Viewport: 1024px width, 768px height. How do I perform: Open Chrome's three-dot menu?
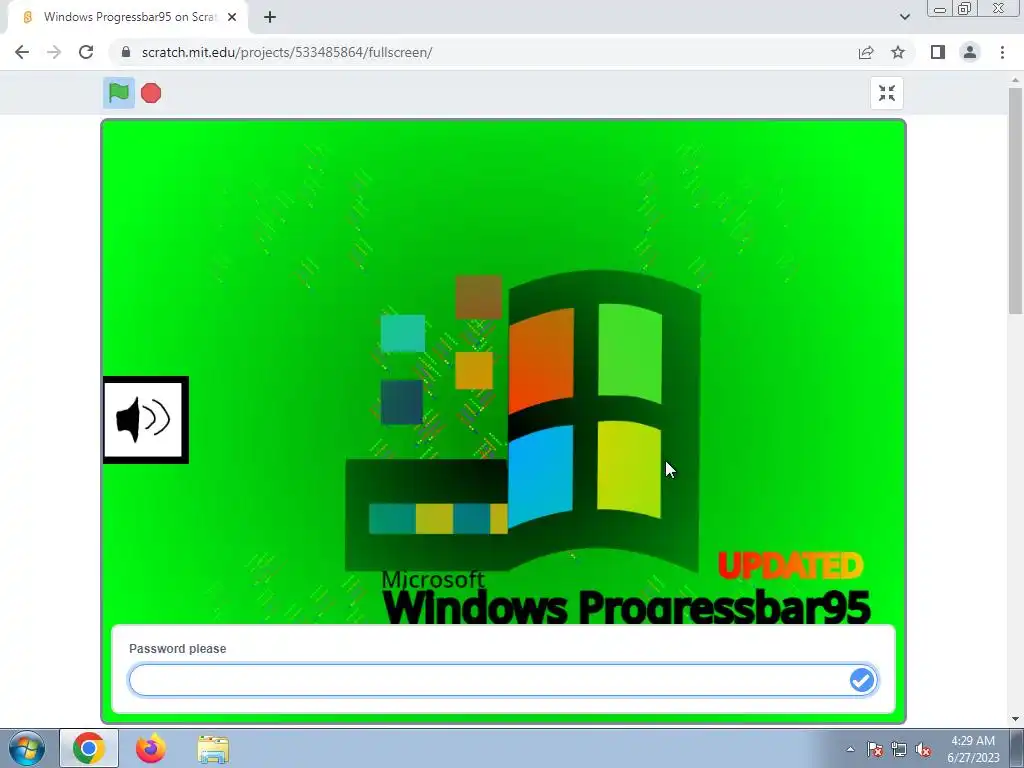1002,52
